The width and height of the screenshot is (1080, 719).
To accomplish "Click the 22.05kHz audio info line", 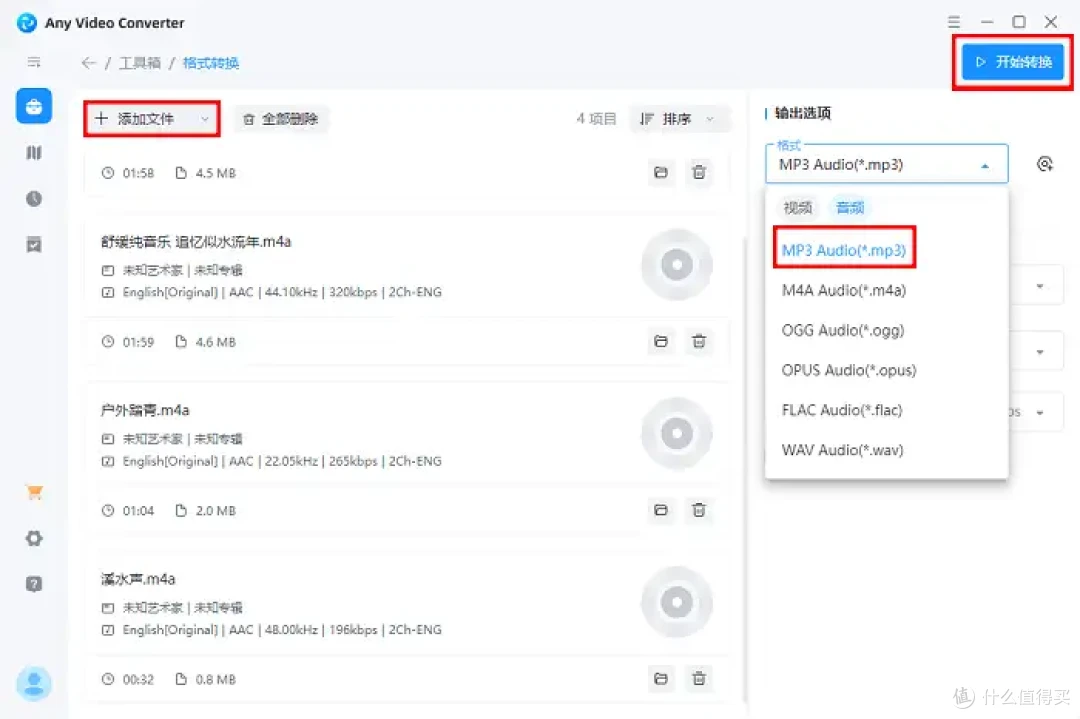I will point(282,461).
